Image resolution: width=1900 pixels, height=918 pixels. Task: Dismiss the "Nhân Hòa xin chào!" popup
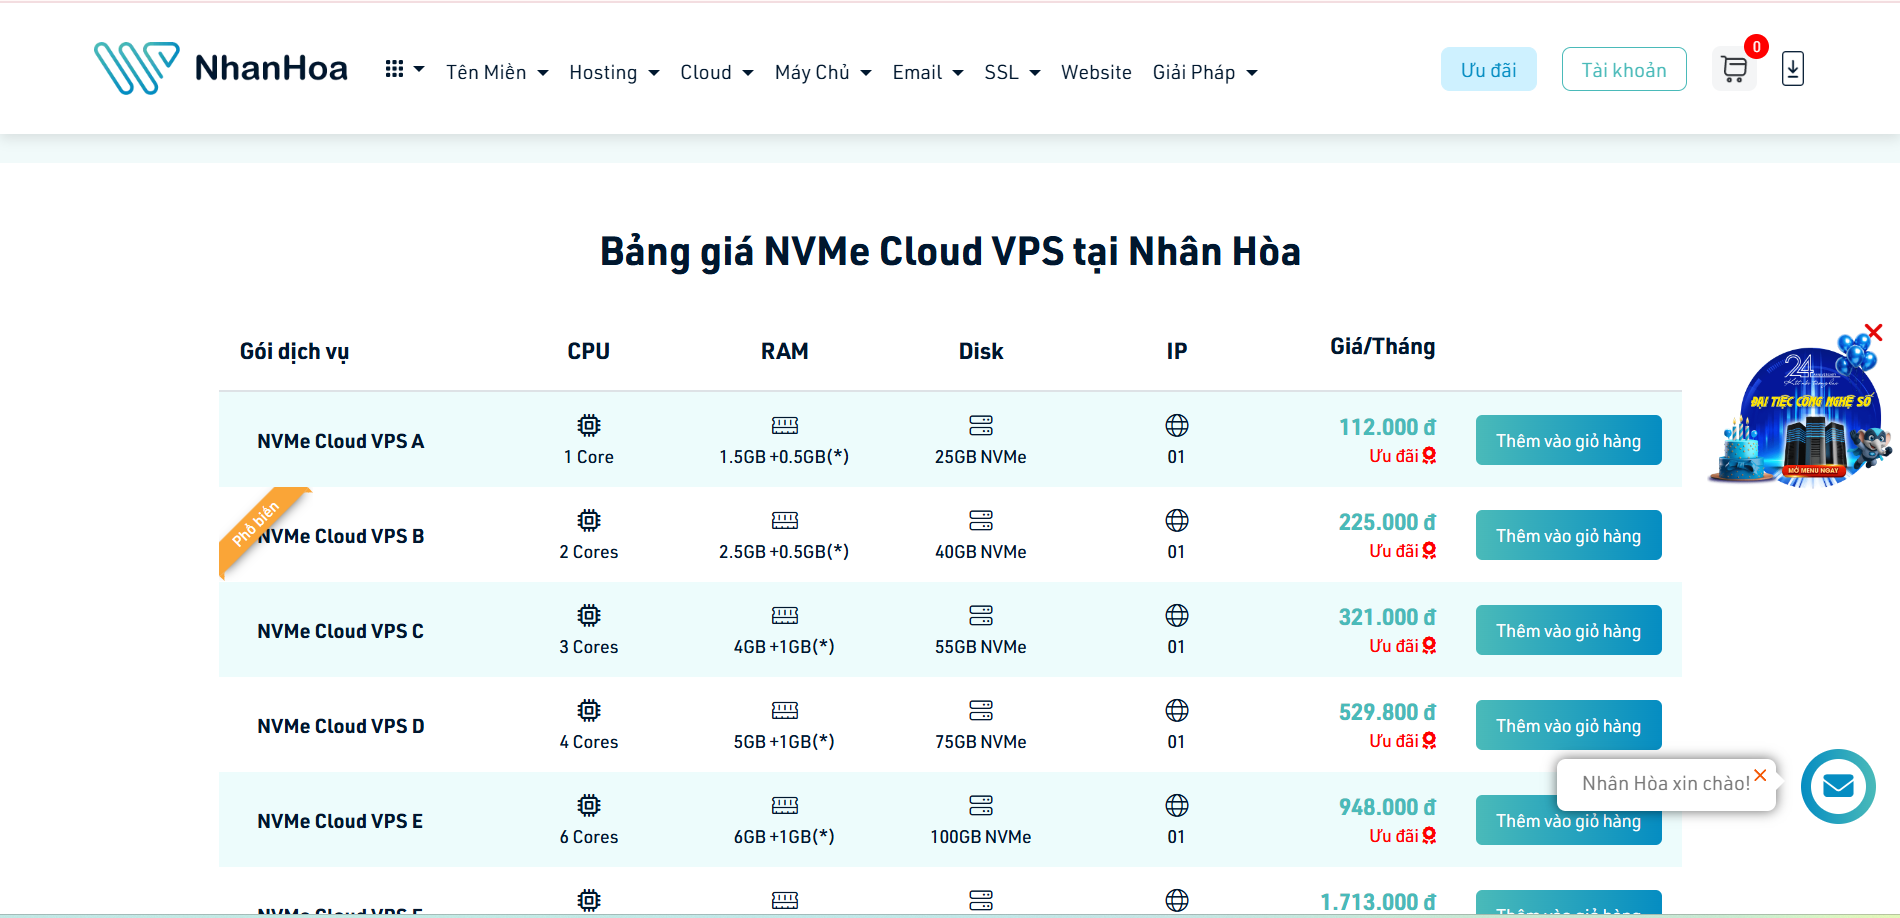pos(1760,775)
